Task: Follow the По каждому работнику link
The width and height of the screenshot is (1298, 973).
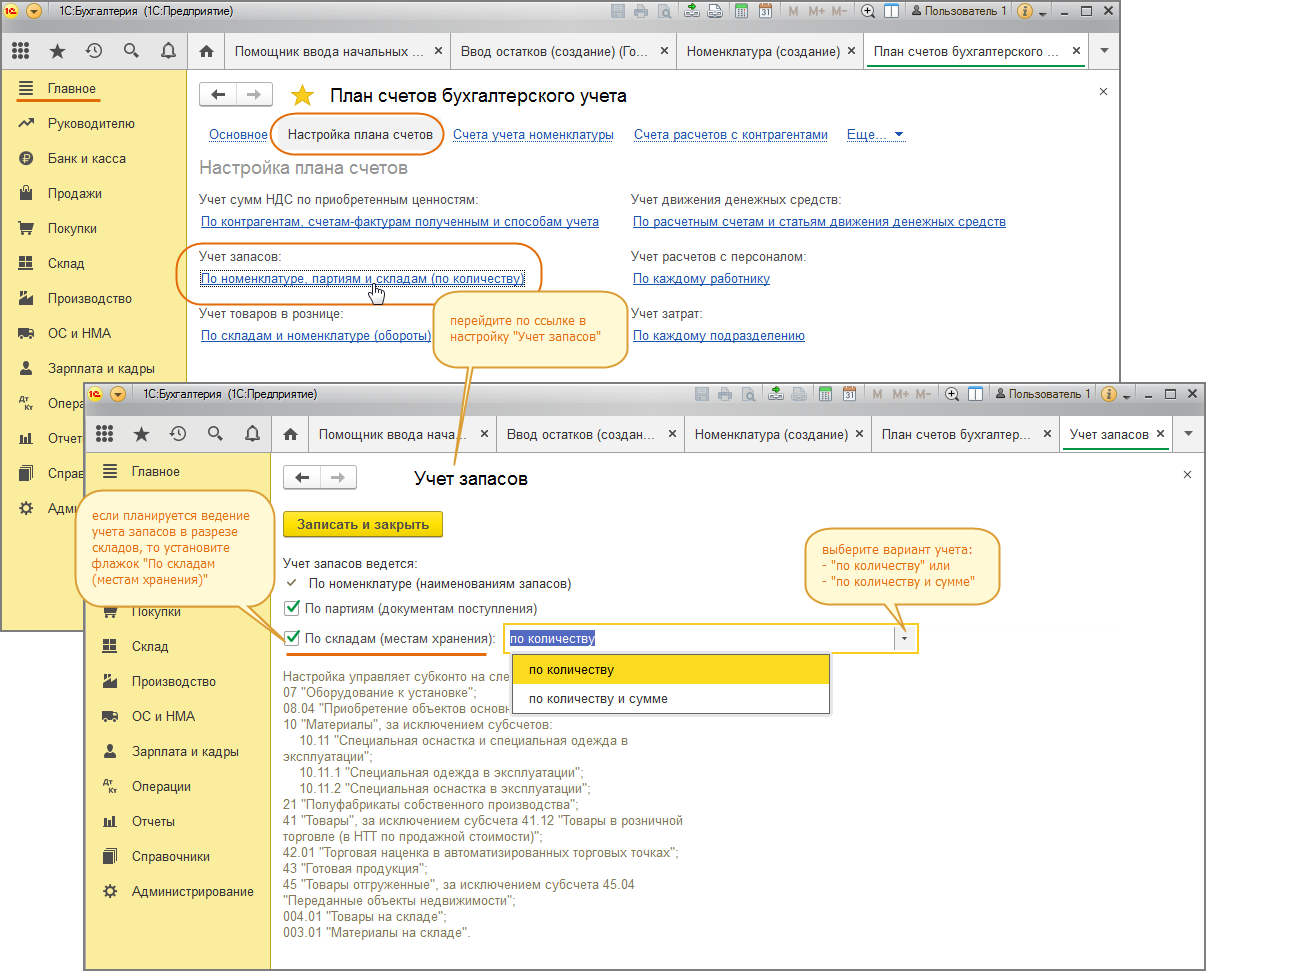Action: coord(701,279)
